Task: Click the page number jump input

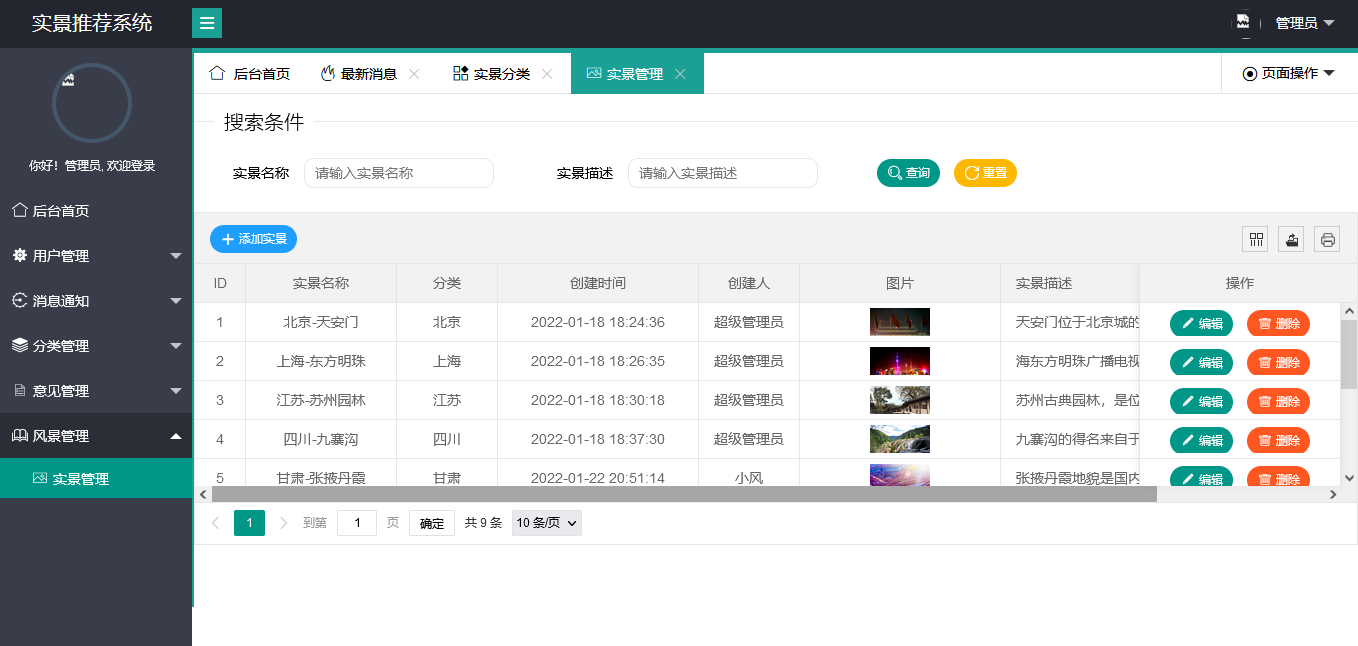Action: point(357,523)
